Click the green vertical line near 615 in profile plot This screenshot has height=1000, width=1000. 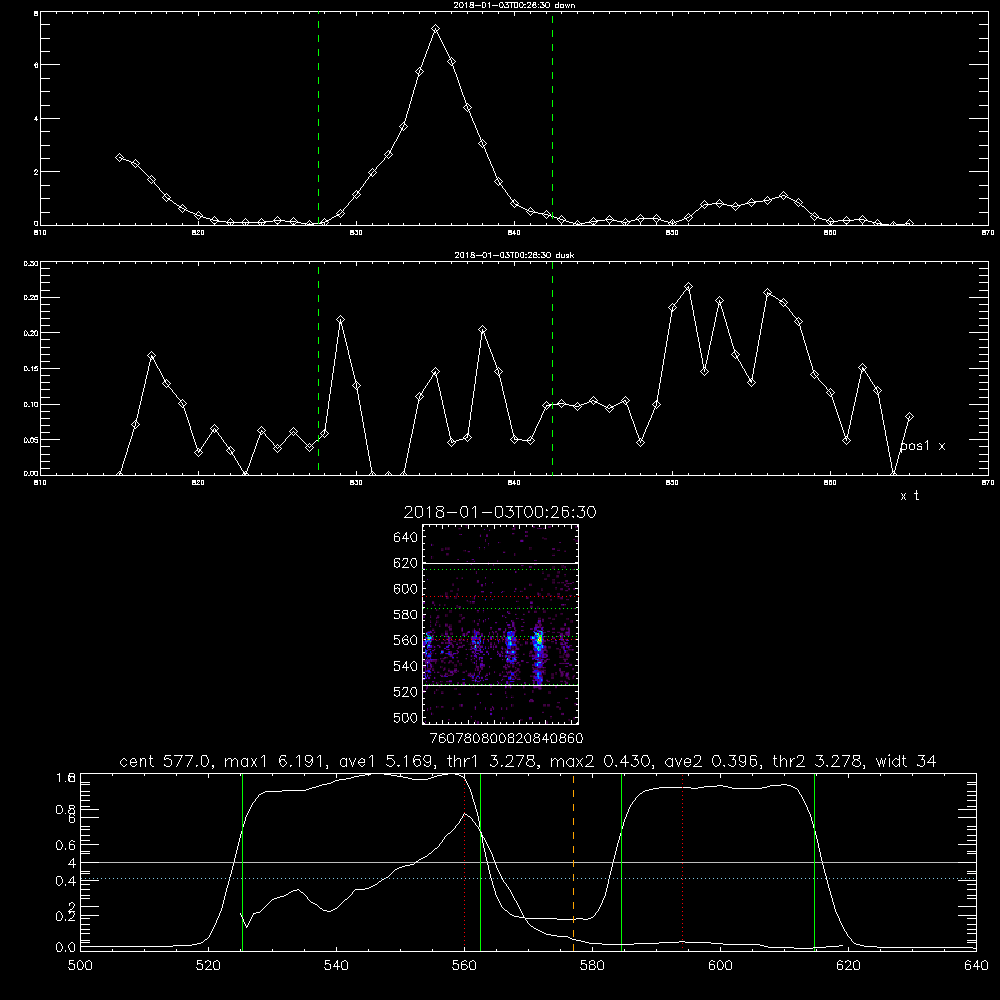(814, 861)
